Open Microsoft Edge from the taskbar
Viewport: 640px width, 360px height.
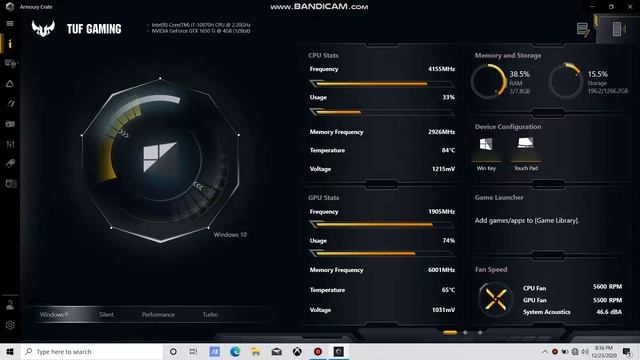235,351
